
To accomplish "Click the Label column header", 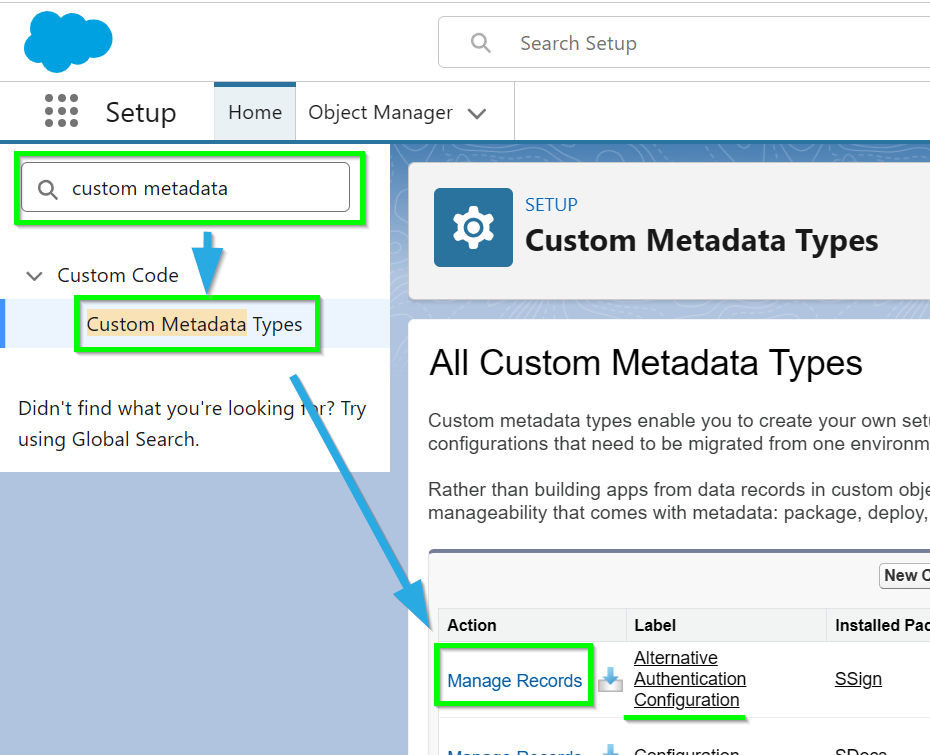I will (x=655, y=625).
